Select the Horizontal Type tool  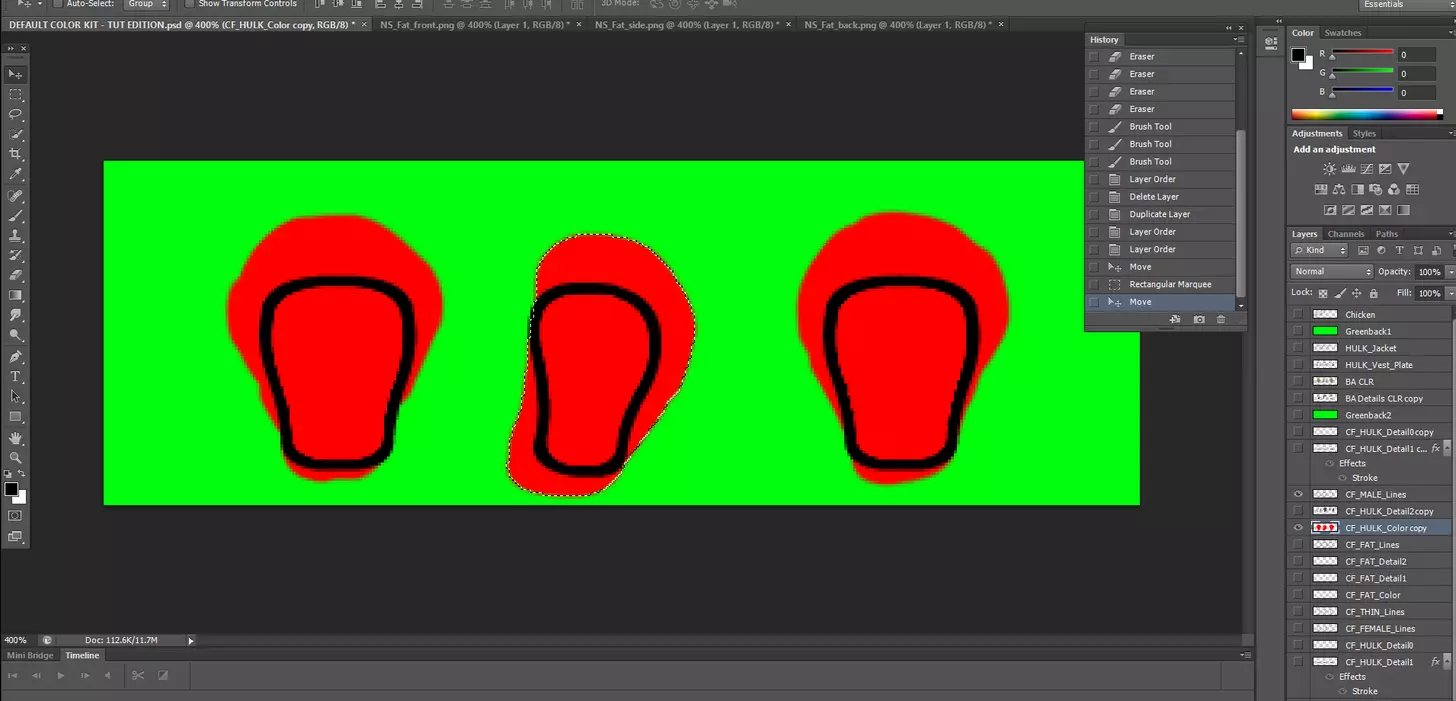click(x=15, y=377)
